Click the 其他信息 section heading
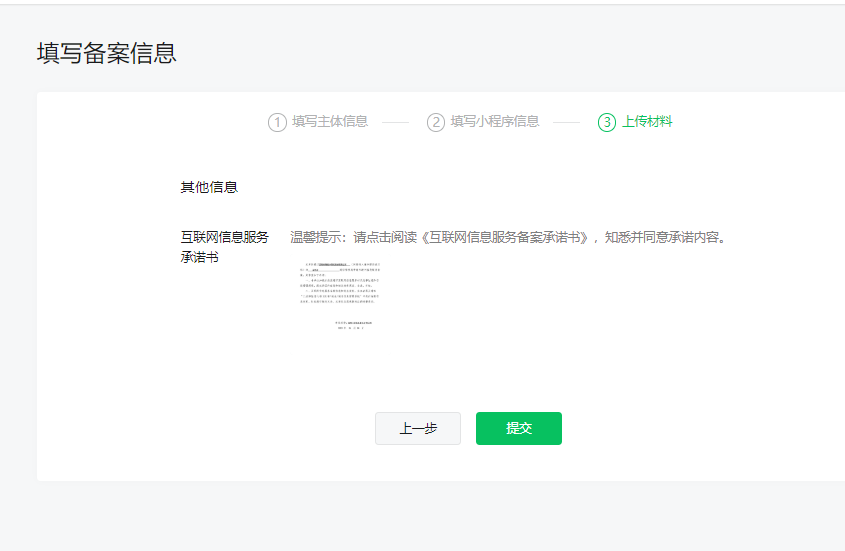 click(x=209, y=187)
